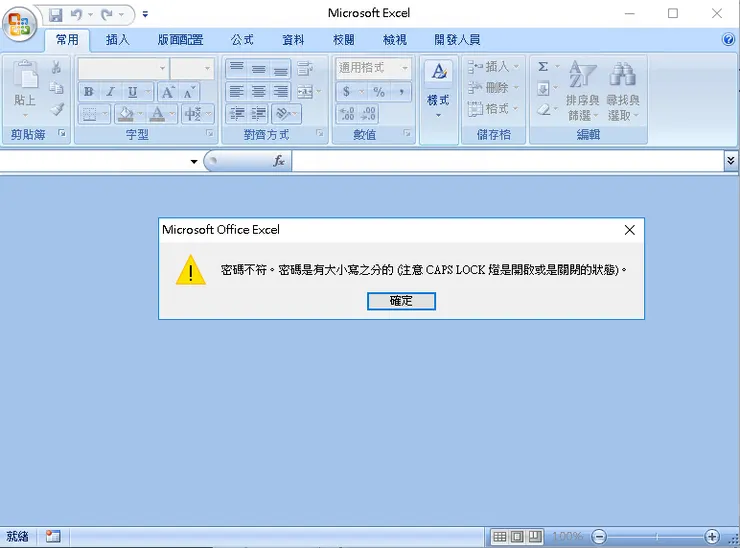Switch to the 常用 (Home) tab
Image resolution: width=740 pixels, height=548 pixels.
tap(67, 40)
